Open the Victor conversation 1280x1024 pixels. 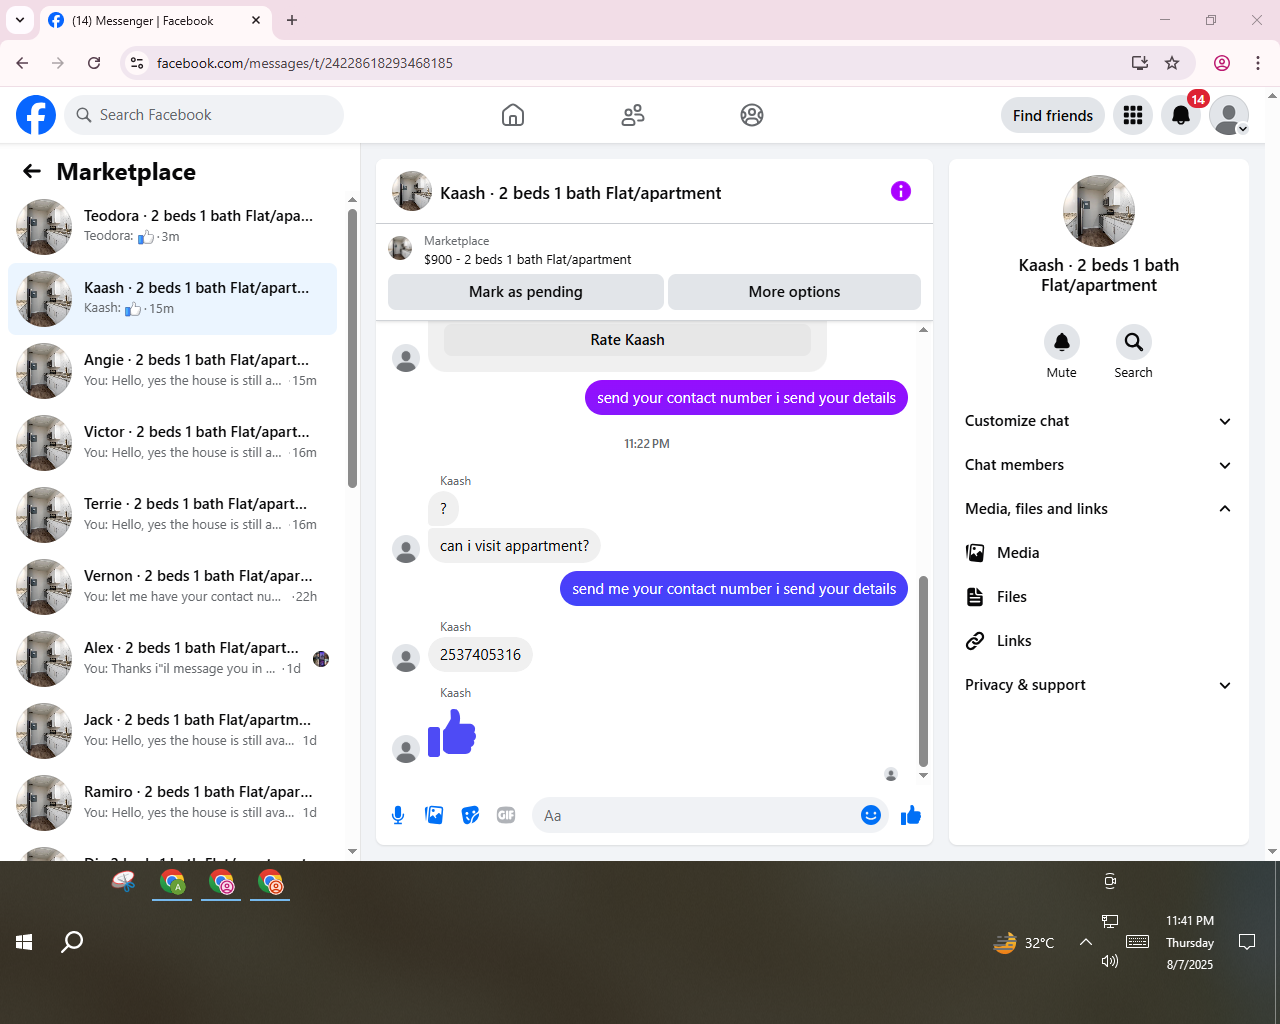point(172,443)
